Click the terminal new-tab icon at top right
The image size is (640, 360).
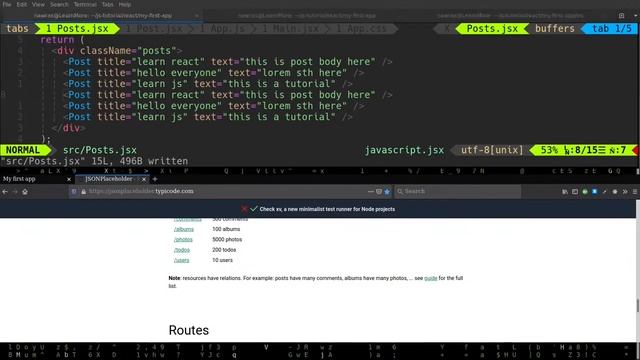(x=621, y=16)
